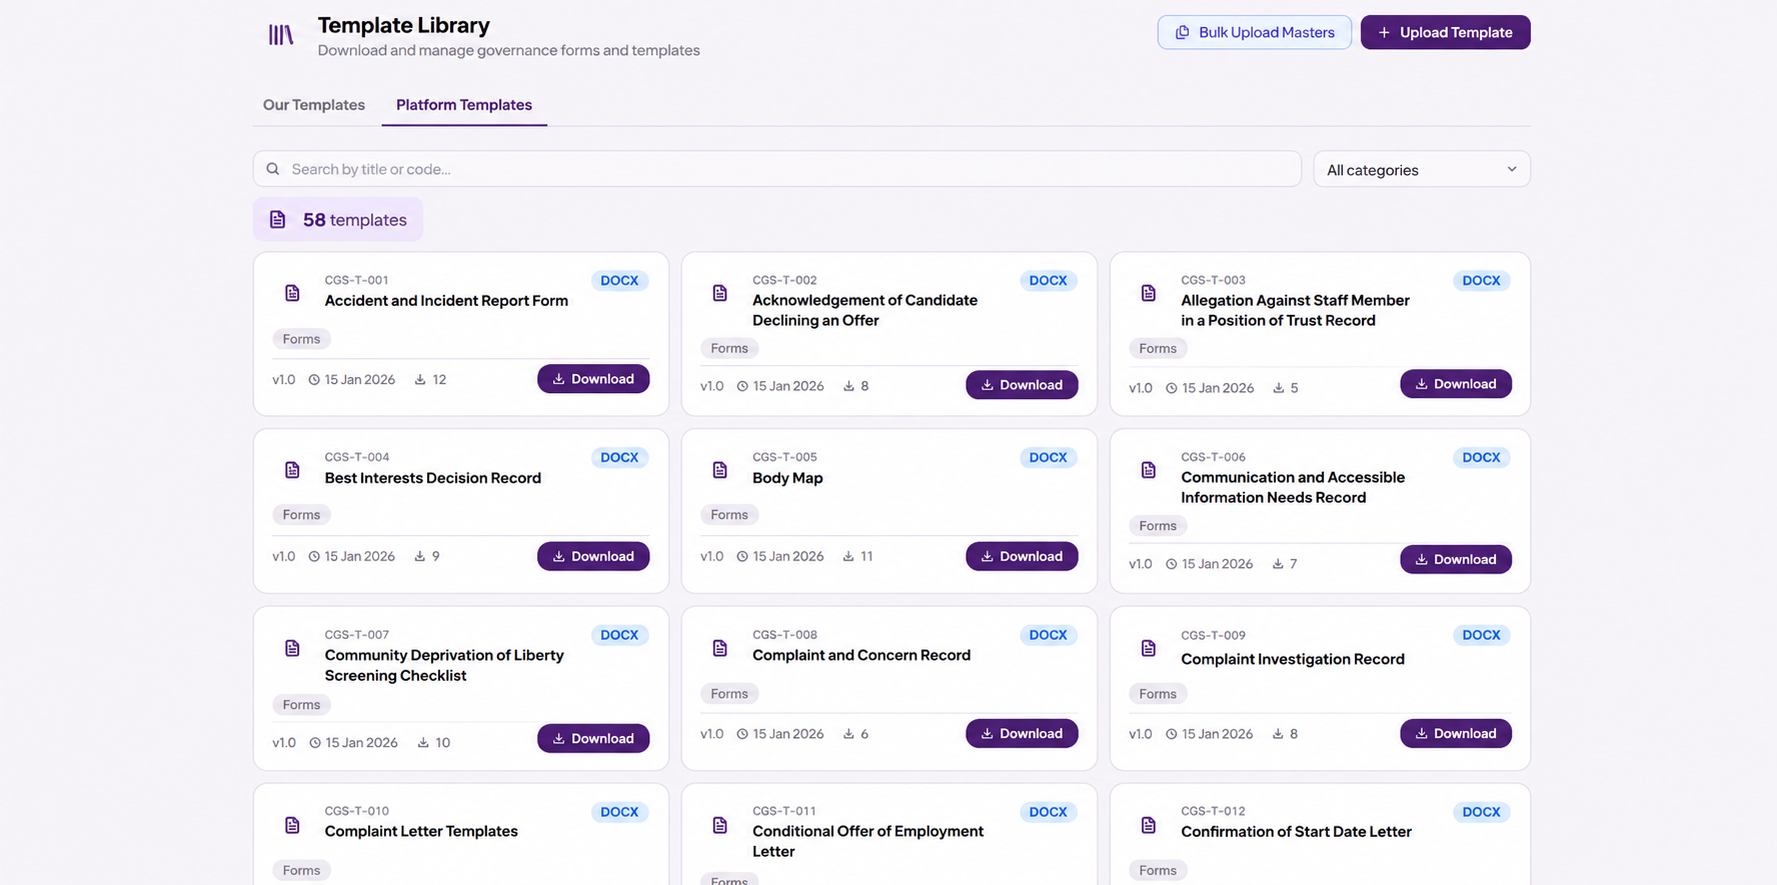Select the Platform Templates tab
Screen dimensions: 1777x885
point(464,105)
